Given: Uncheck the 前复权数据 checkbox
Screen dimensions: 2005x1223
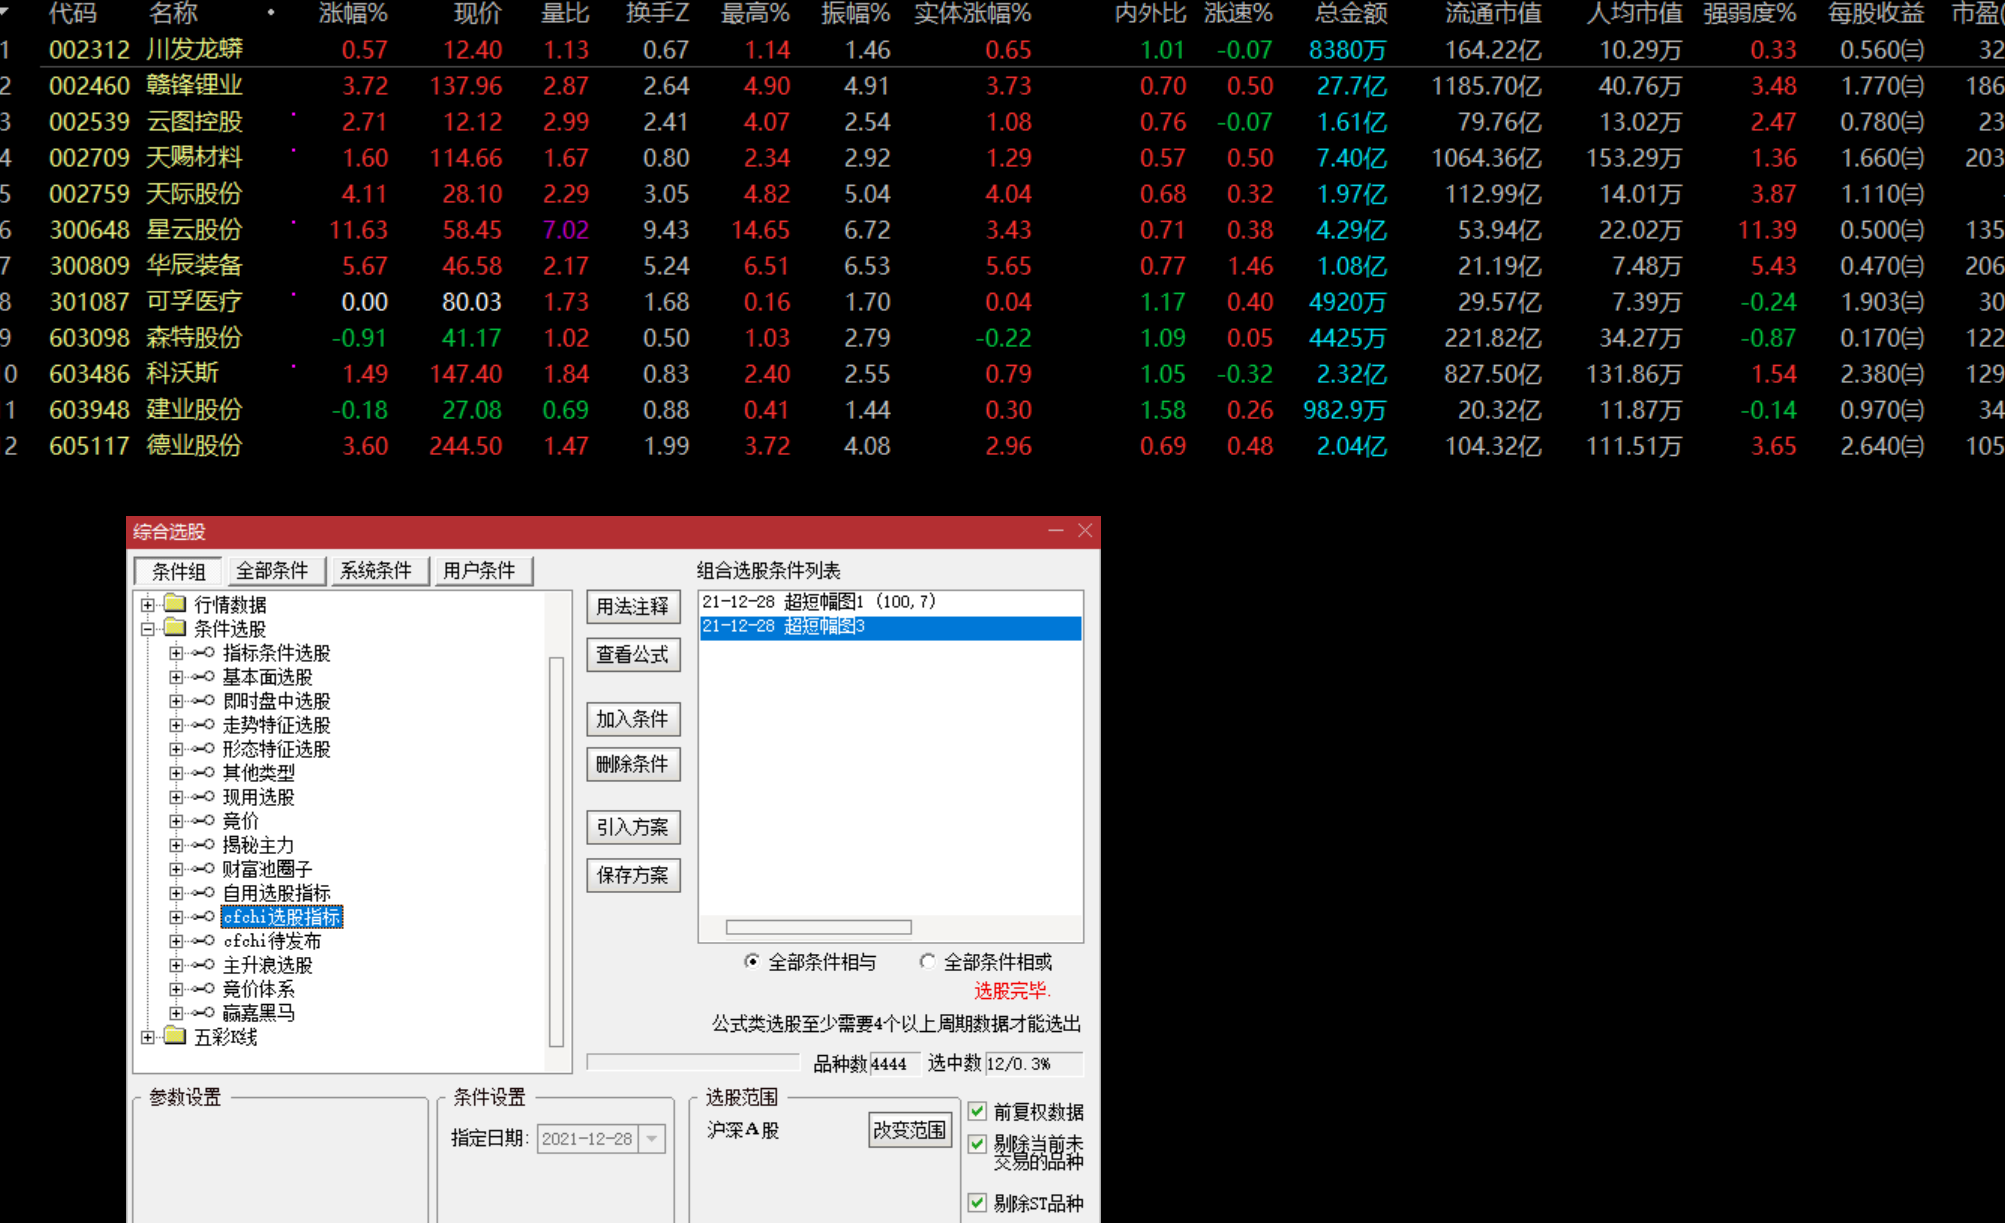Looking at the screenshot, I should (978, 1111).
